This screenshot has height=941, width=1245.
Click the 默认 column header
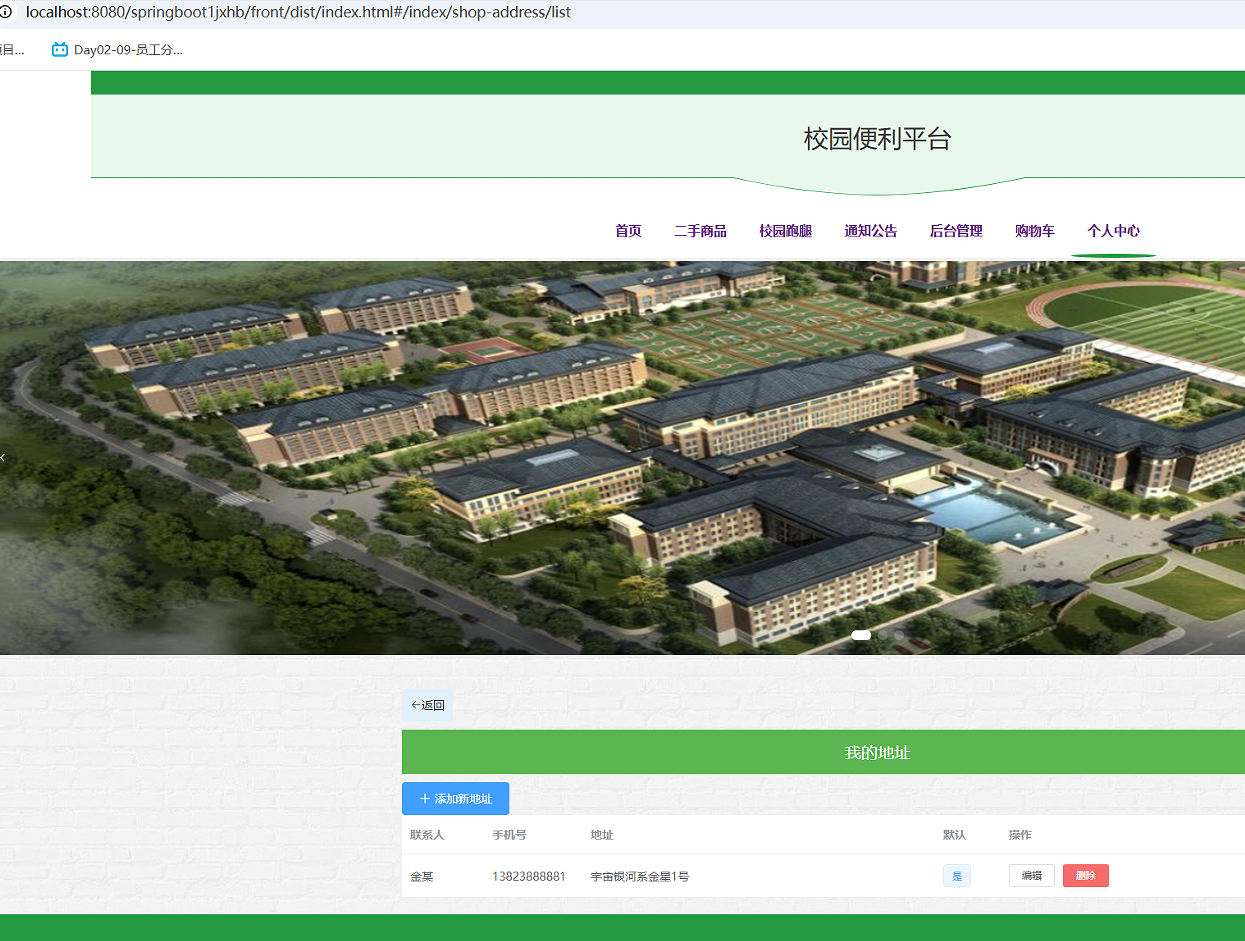tap(954, 835)
